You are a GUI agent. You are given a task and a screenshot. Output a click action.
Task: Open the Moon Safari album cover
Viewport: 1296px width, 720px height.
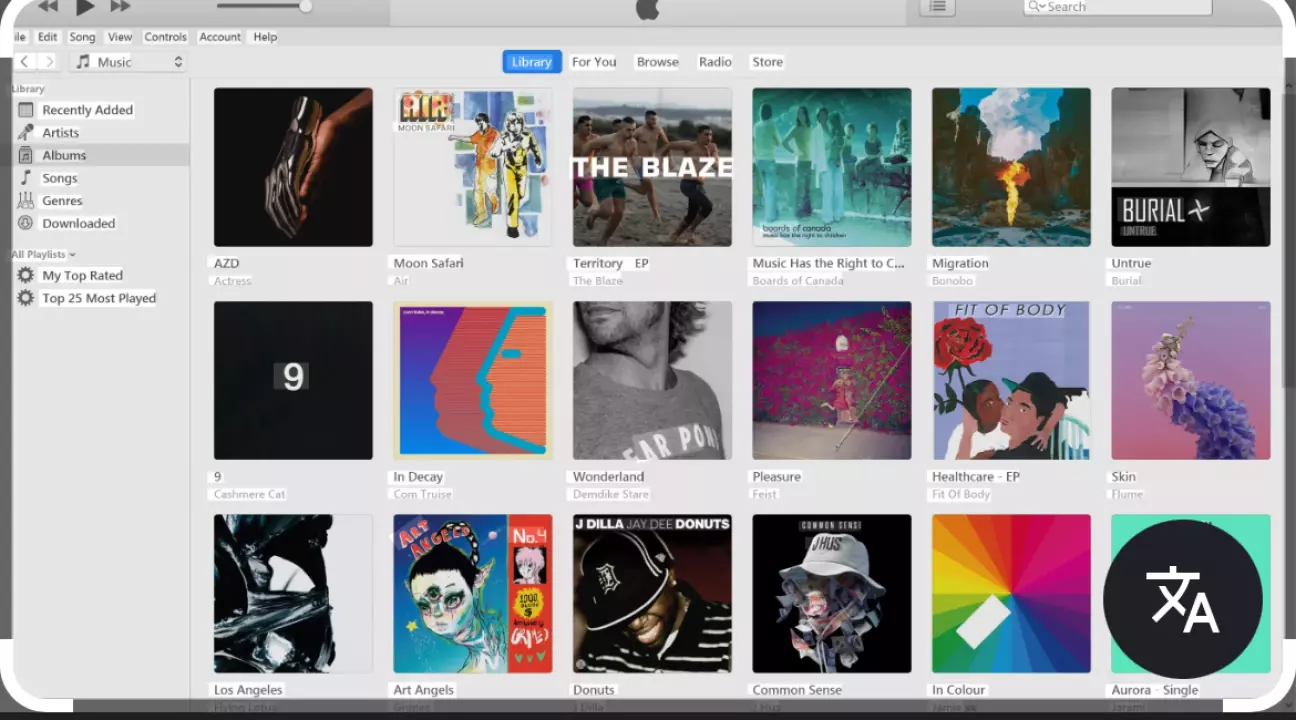pos(472,167)
